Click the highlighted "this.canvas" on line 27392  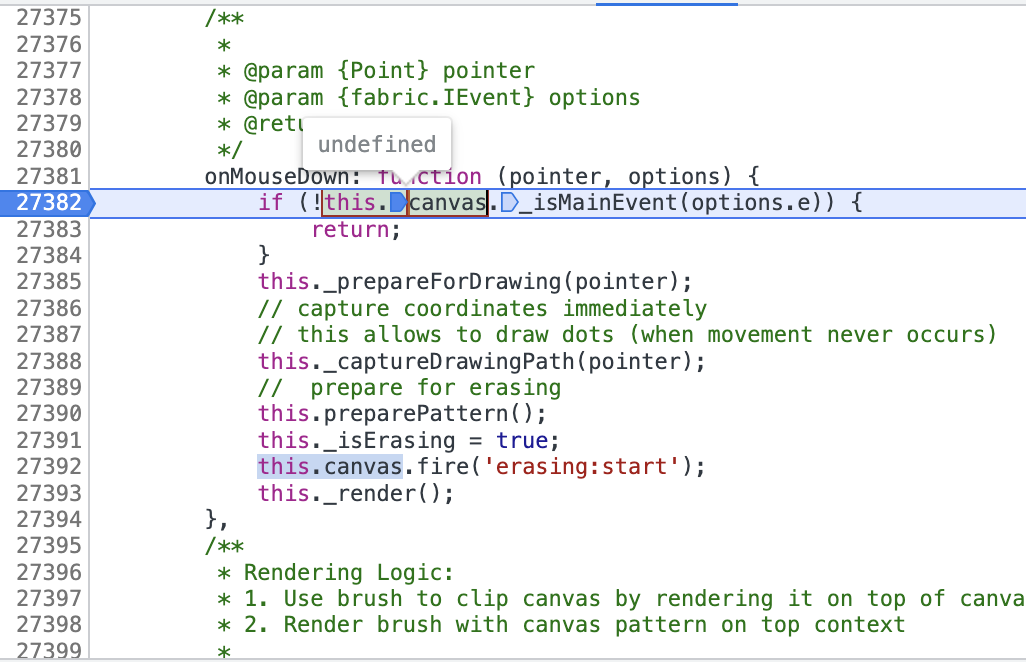[330, 467]
